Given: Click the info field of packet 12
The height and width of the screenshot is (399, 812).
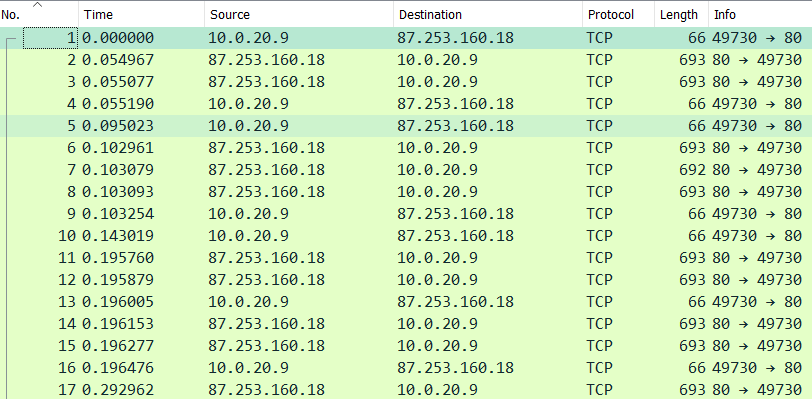Looking at the screenshot, I should pyautogui.click(x=757, y=280).
